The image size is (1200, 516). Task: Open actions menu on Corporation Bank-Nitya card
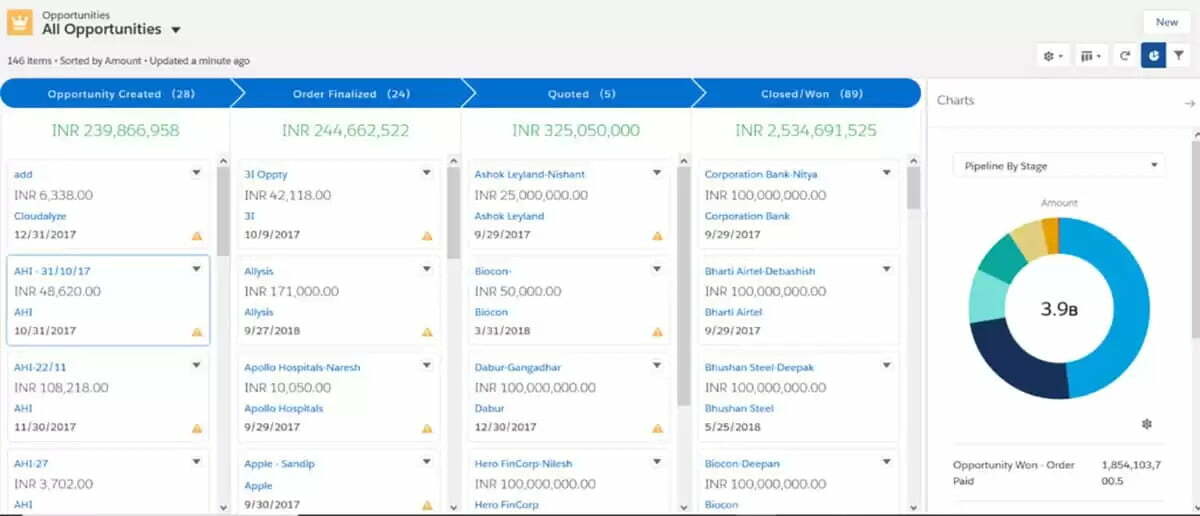(886, 173)
